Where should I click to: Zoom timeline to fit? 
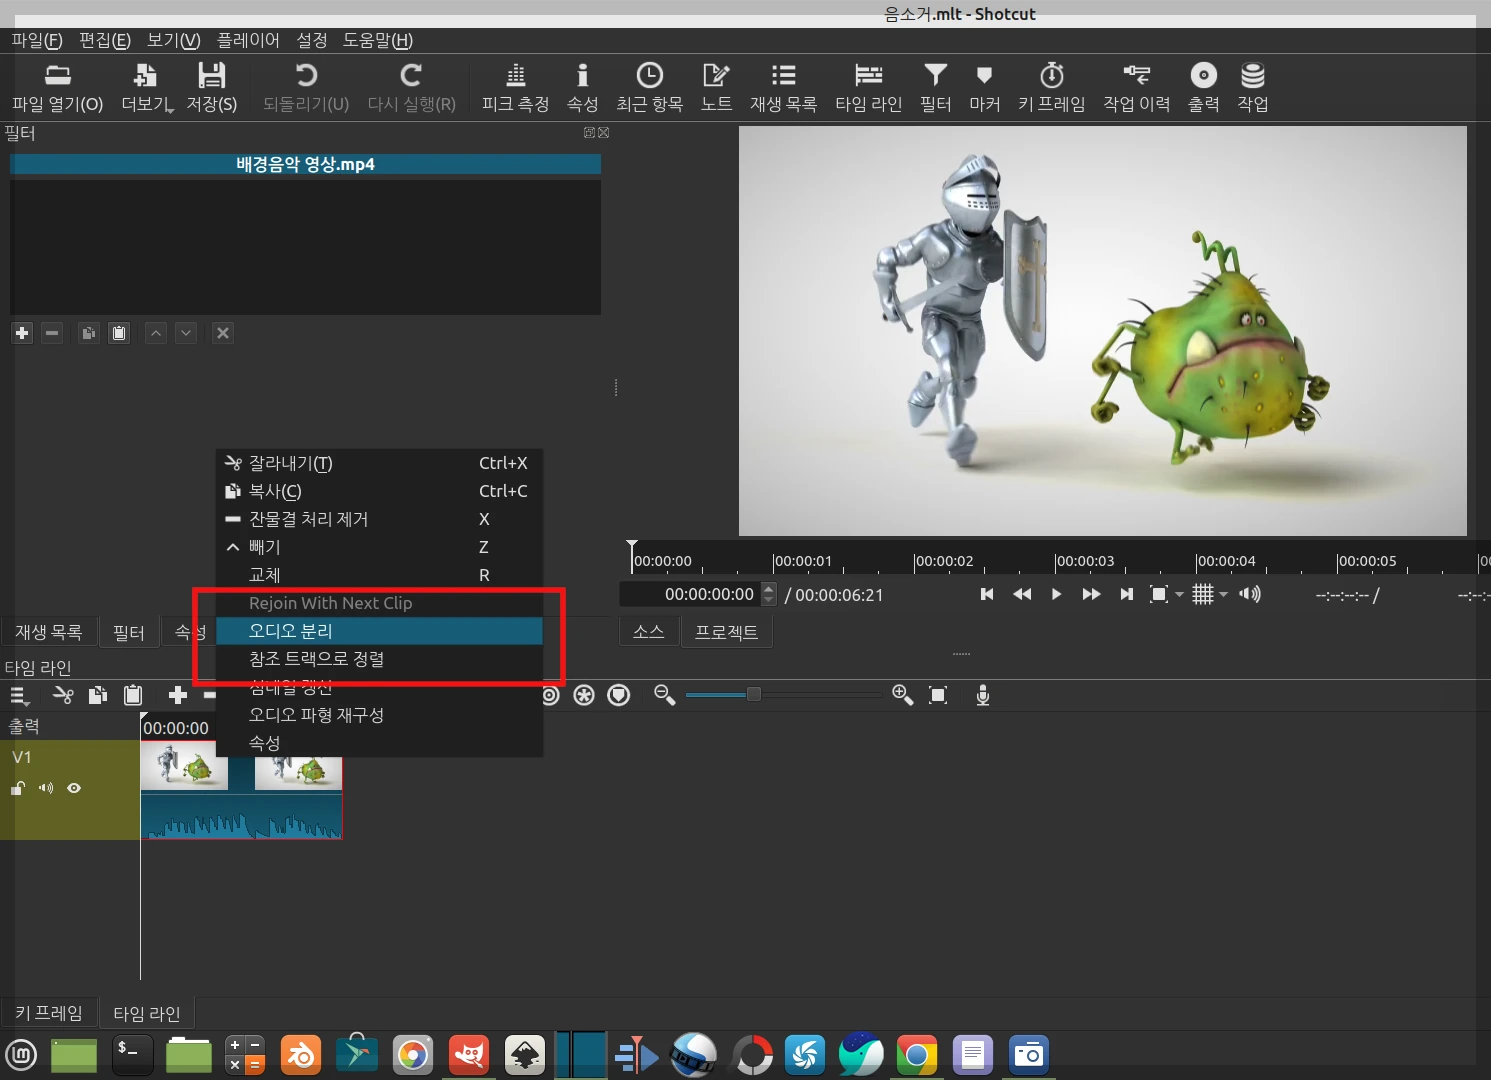click(x=938, y=695)
